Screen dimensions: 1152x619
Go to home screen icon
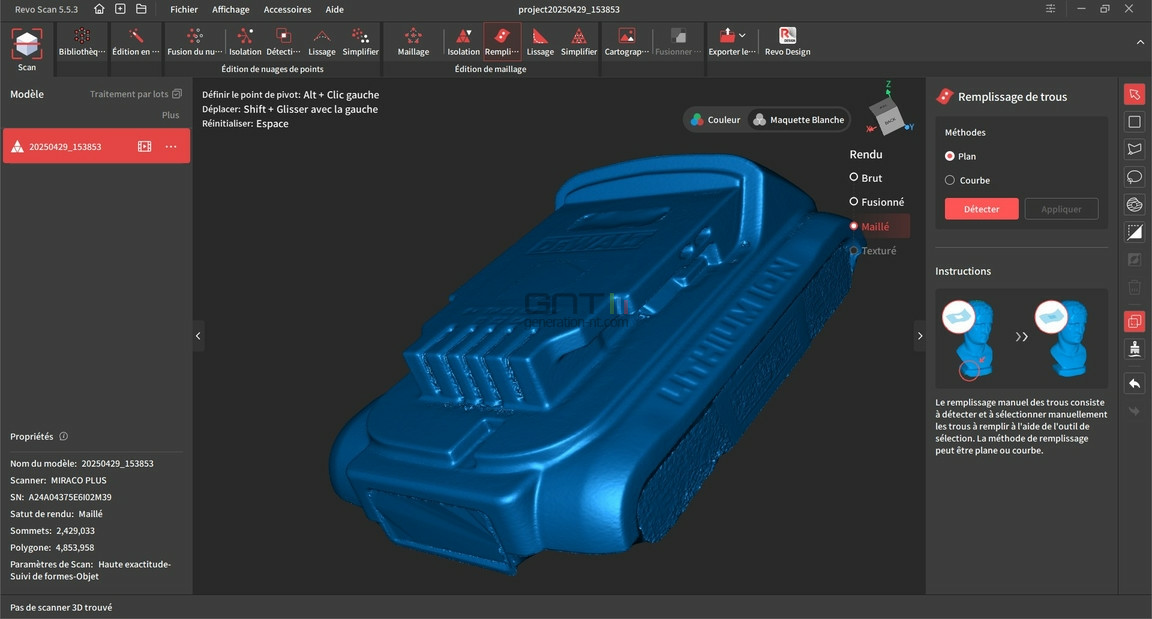point(99,9)
